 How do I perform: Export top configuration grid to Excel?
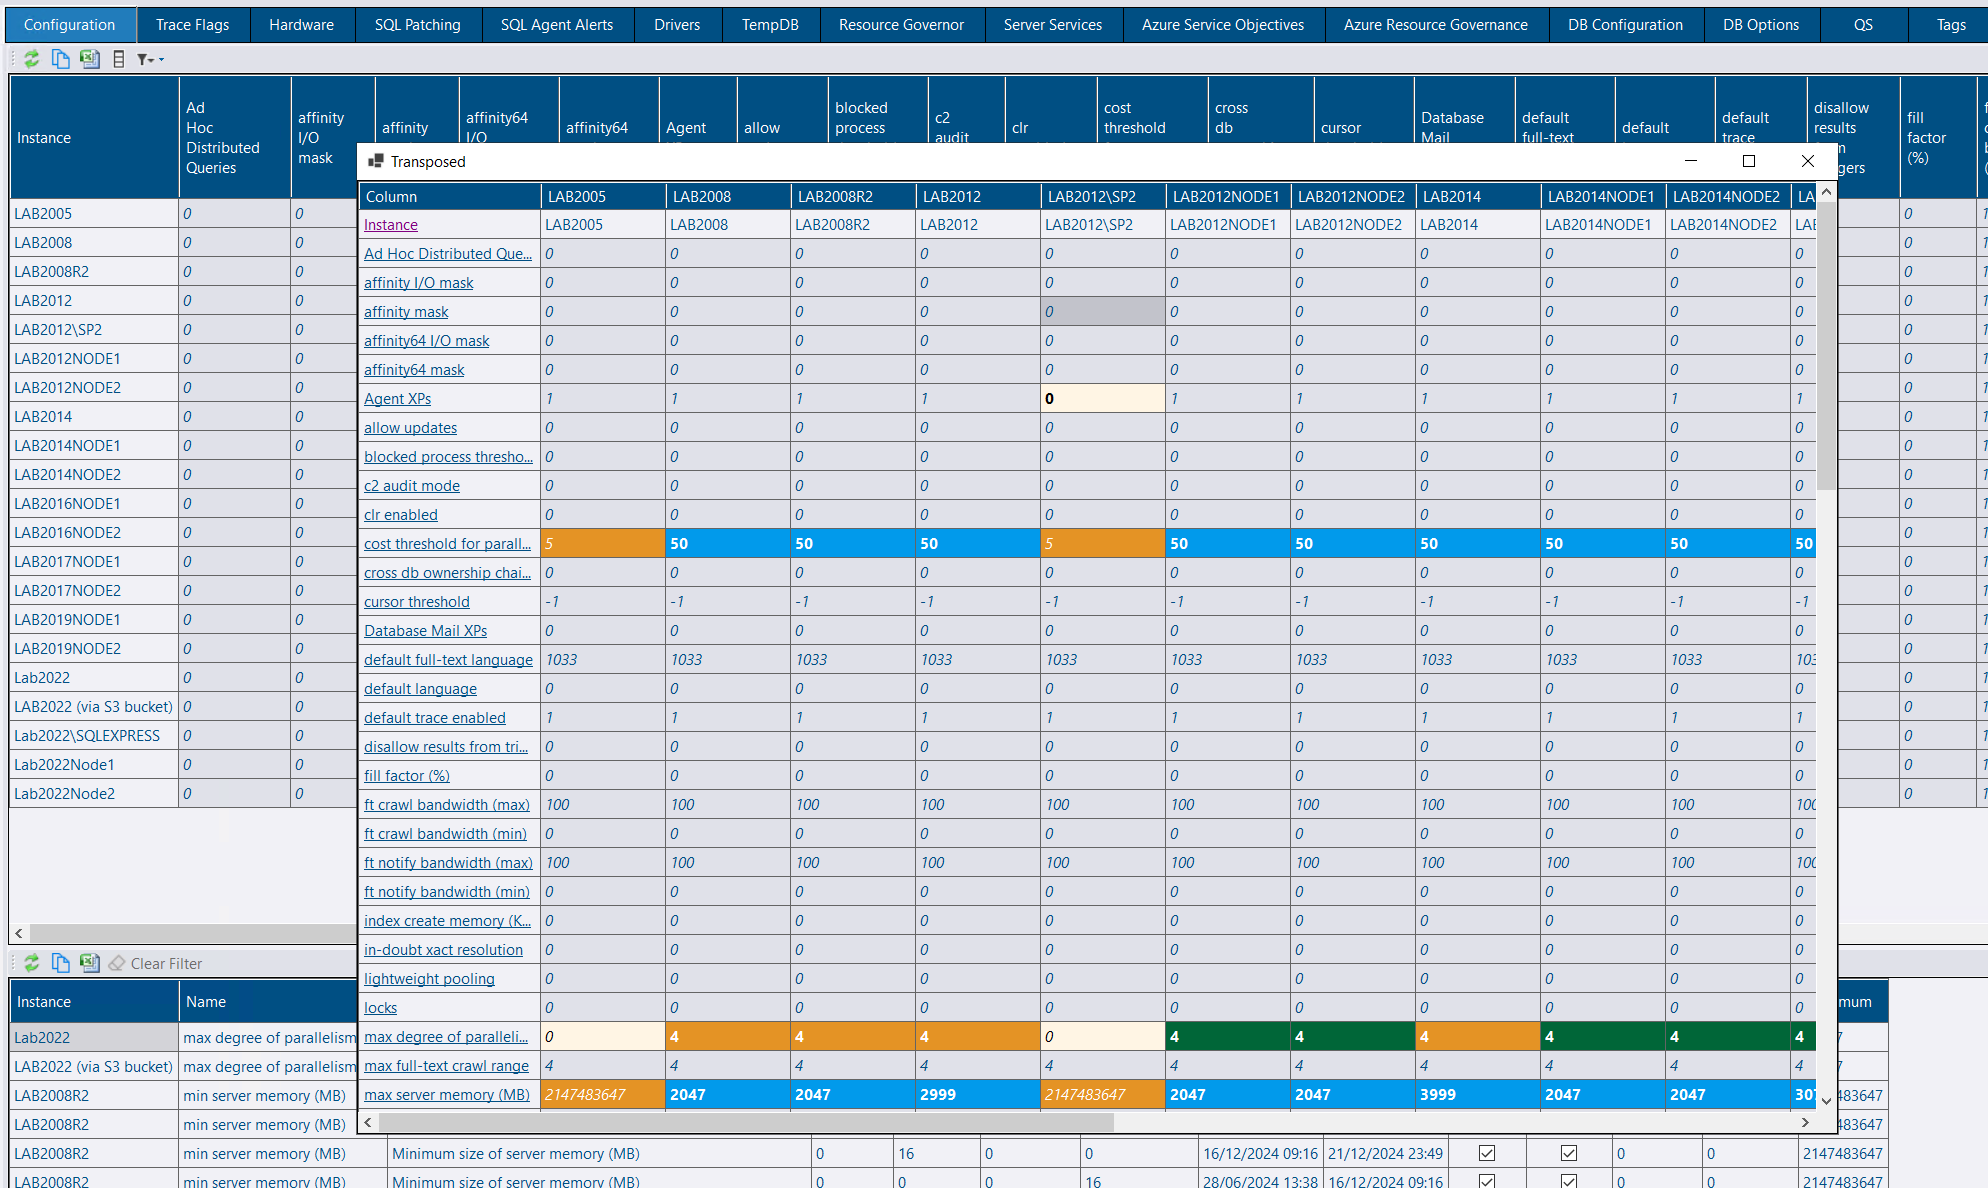click(x=90, y=59)
